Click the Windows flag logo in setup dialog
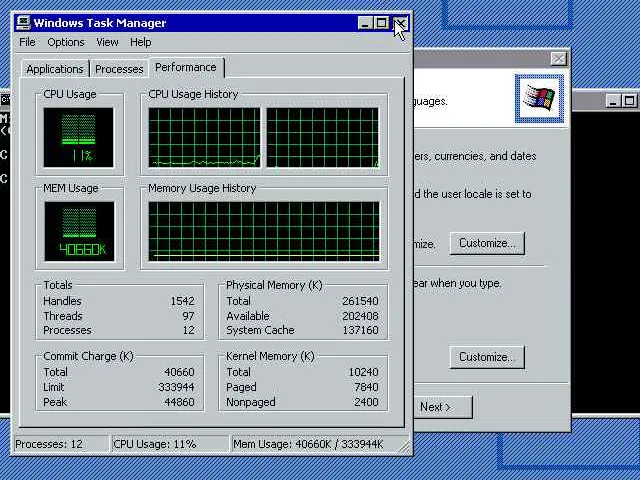Screen dimensions: 640x480 (x=539, y=98)
